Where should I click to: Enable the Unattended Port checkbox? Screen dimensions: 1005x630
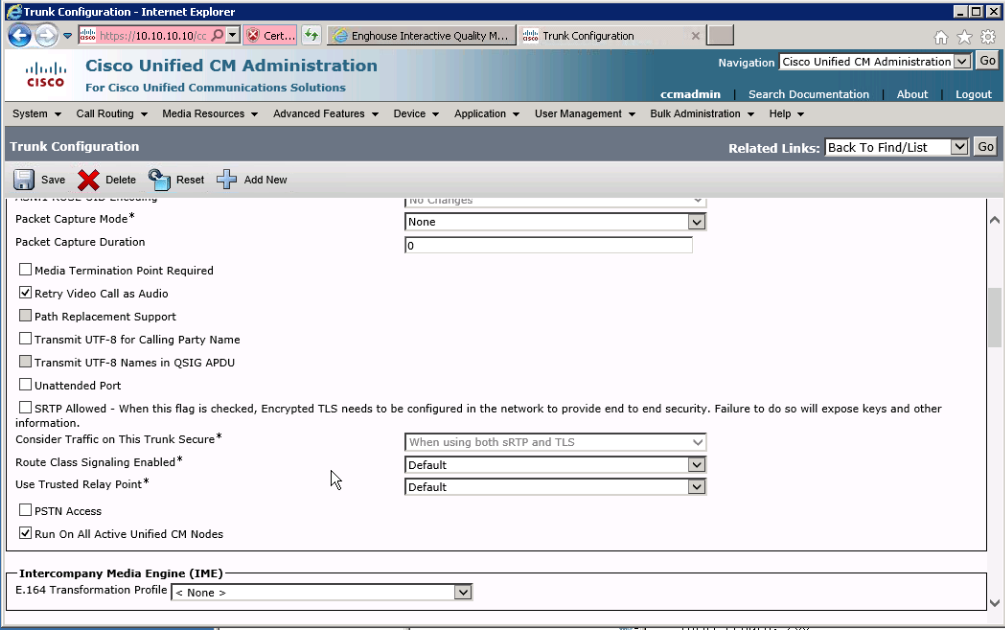25,385
